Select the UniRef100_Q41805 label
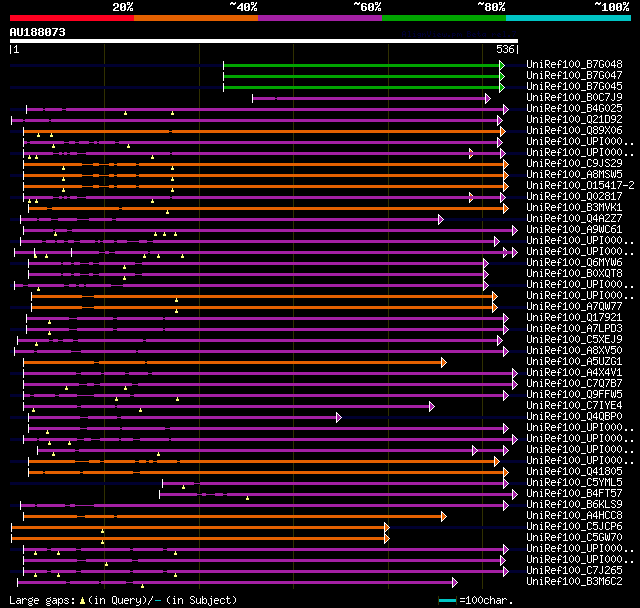The width and height of the screenshot is (640, 608). [x=574, y=472]
